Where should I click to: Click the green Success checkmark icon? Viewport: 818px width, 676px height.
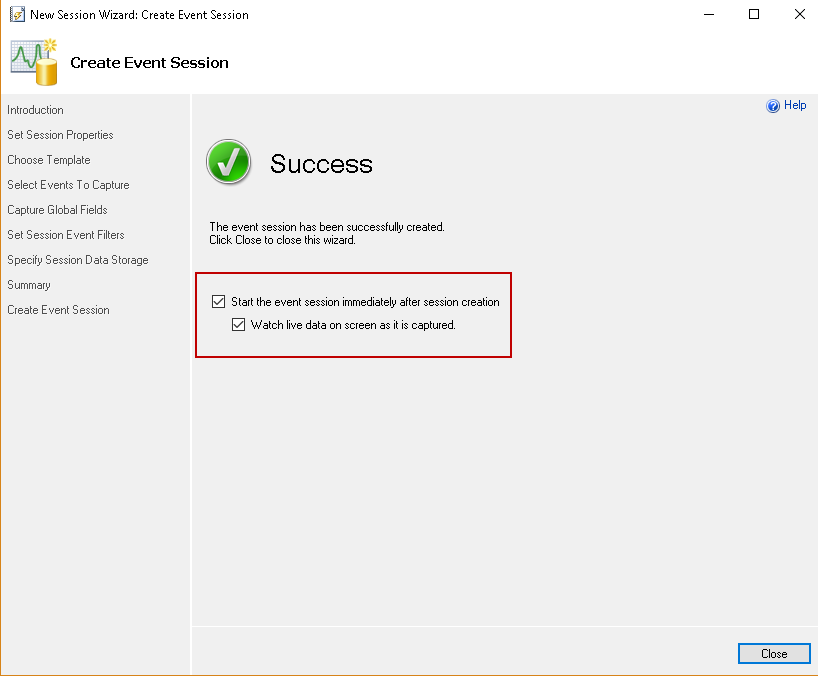(x=228, y=162)
